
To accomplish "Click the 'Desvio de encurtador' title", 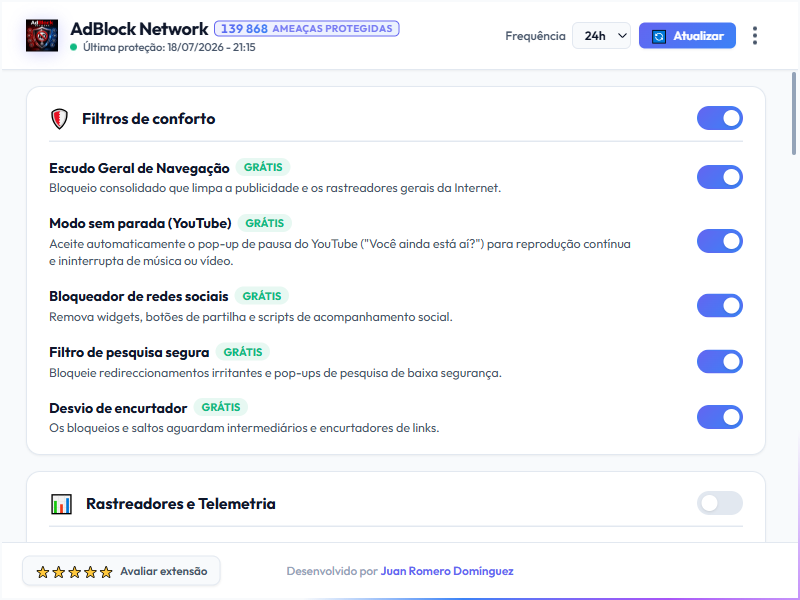I will [118, 408].
